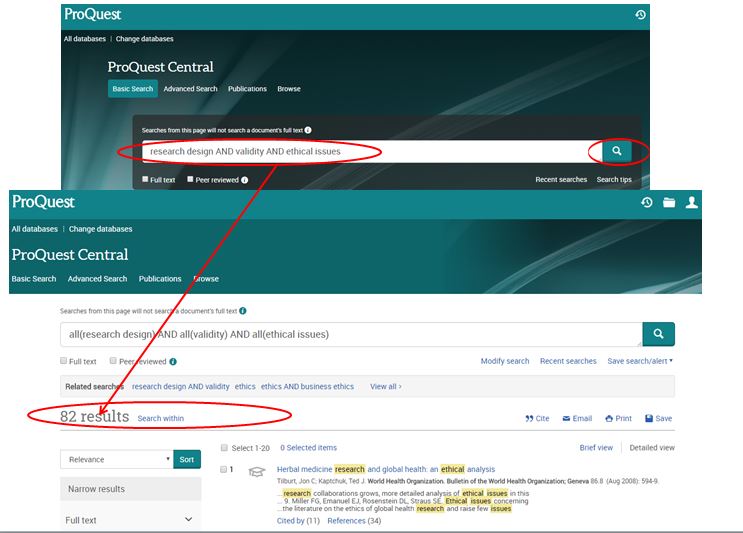Click the magnifier search button in upper window
Viewport: 743px width, 533px height.
[x=616, y=151]
